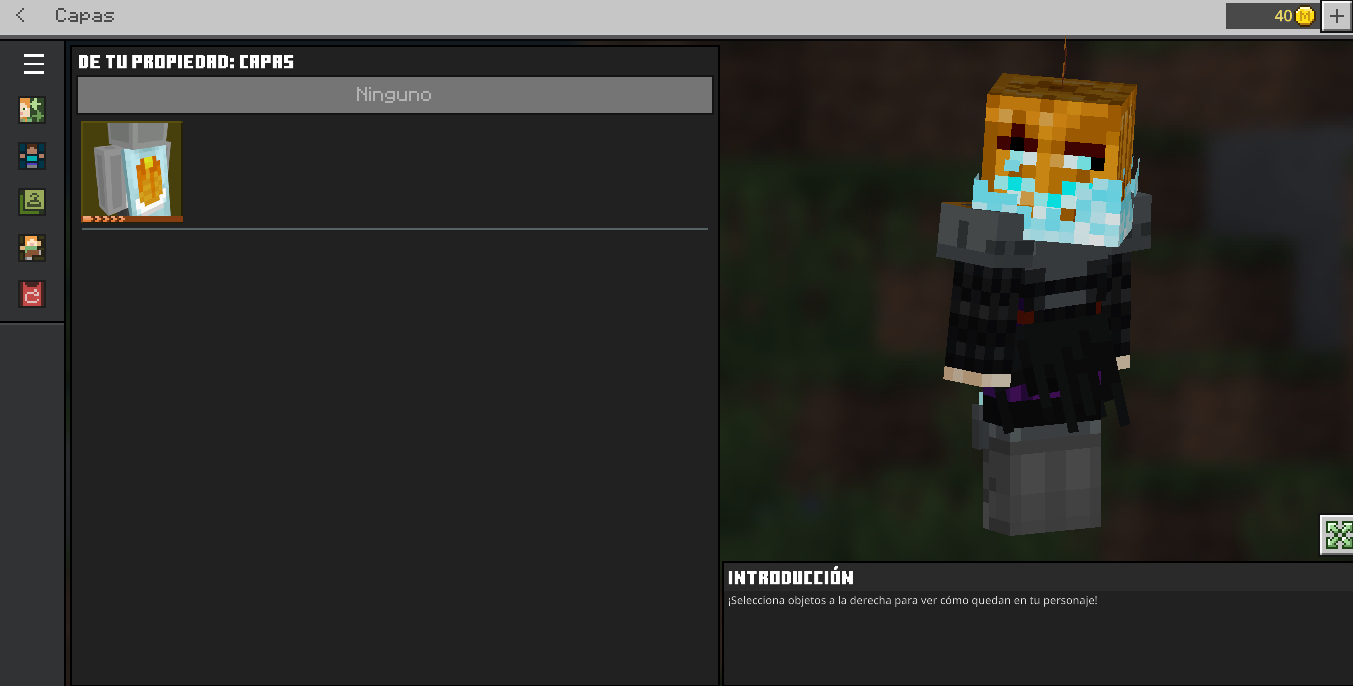Toggle the fullscreen character preview button

coord(1337,535)
